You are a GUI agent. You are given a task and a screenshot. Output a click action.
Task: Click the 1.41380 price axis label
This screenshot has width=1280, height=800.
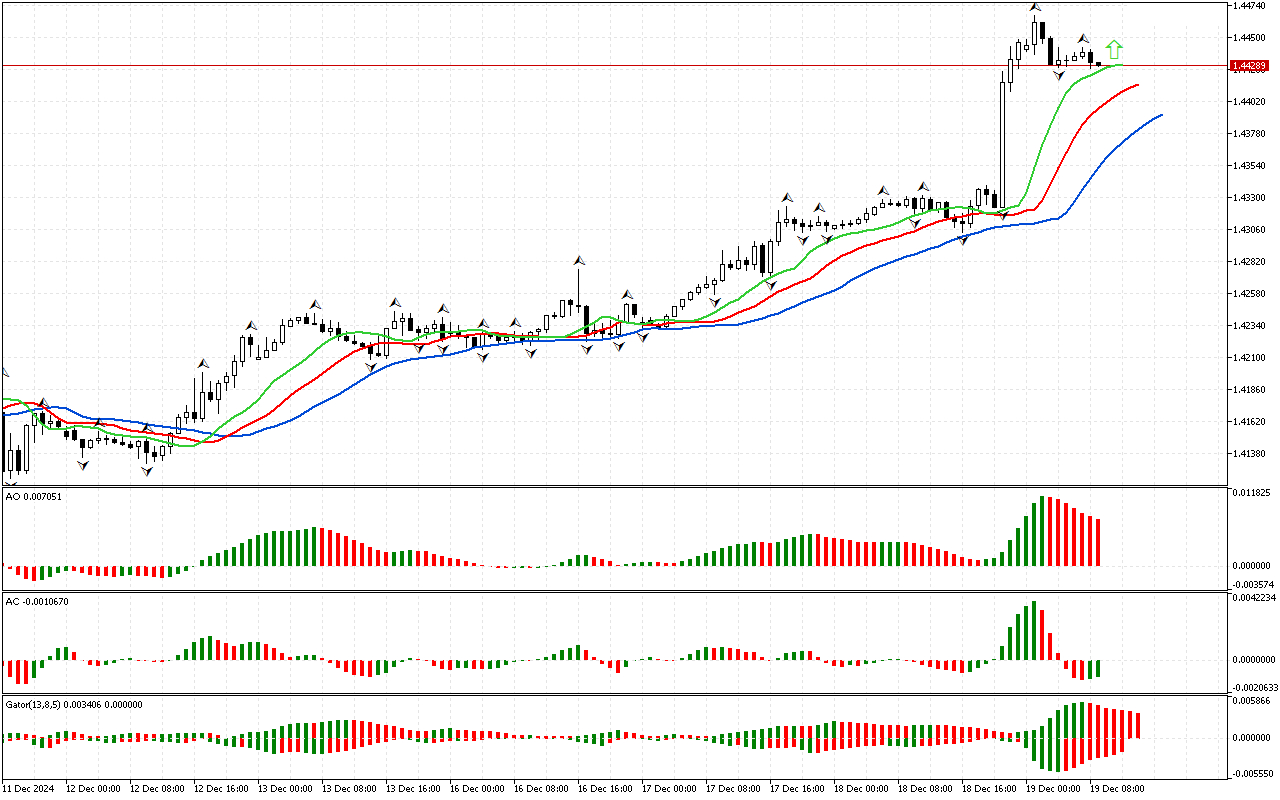coord(1249,454)
